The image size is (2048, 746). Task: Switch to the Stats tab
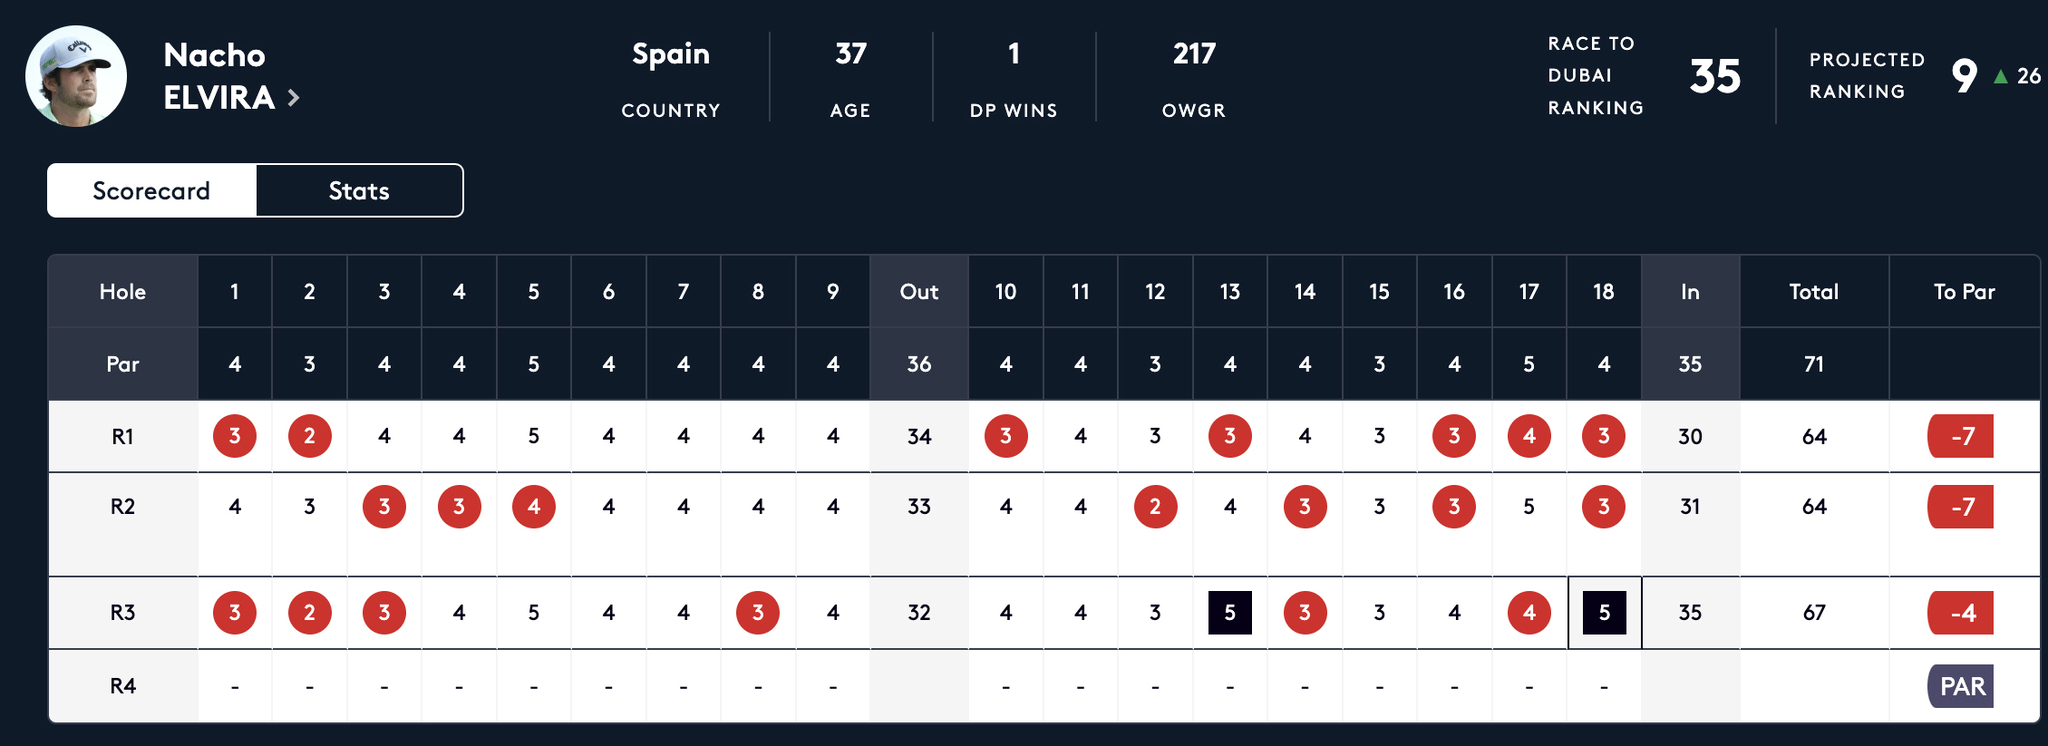tap(359, 191)
